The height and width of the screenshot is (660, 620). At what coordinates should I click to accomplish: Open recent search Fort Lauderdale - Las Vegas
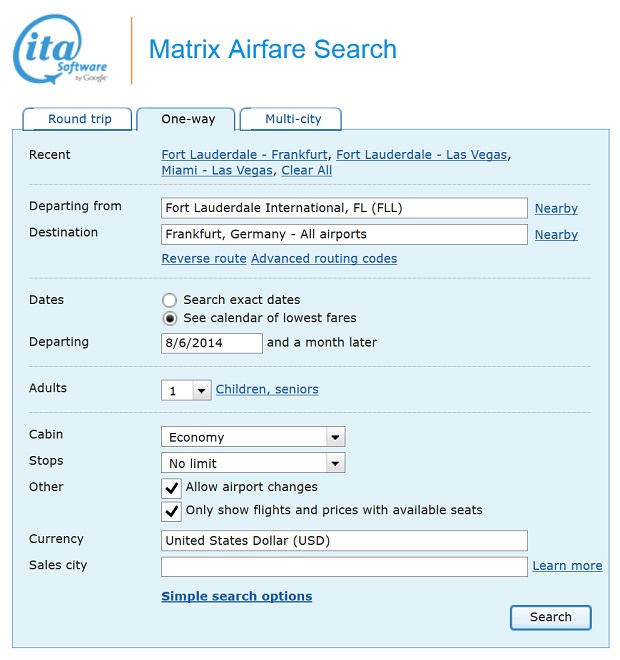click(x=421, y=154)
